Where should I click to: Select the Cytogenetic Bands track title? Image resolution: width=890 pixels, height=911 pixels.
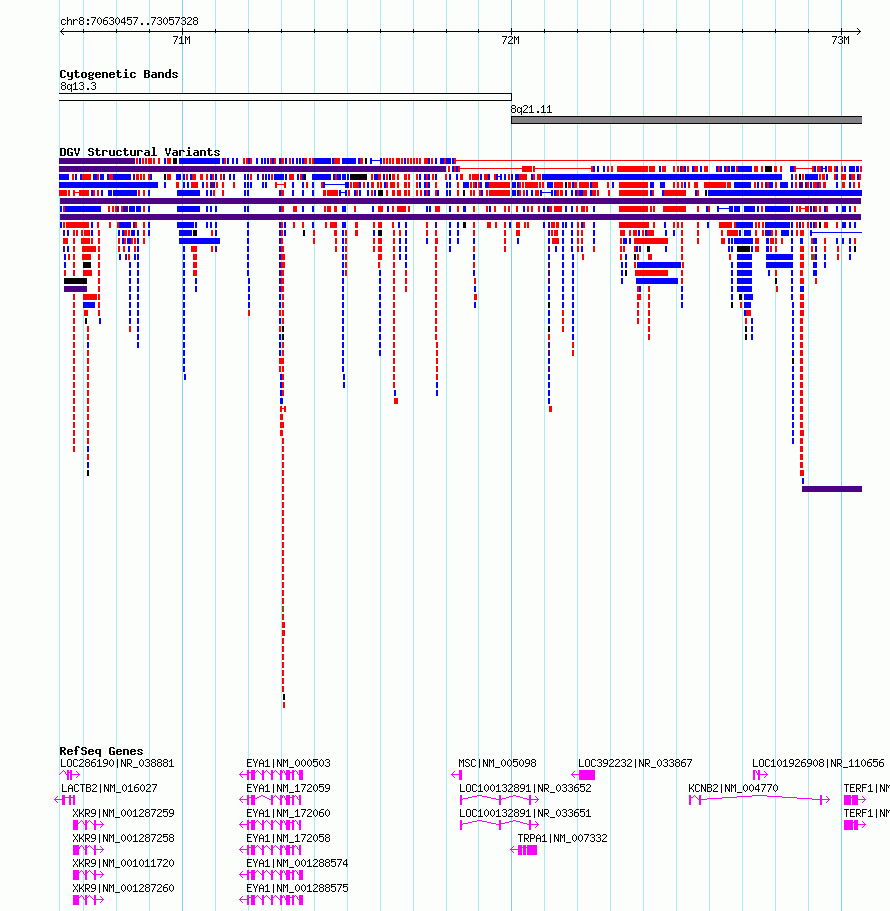pyautogui.click(x=119, y=74)
